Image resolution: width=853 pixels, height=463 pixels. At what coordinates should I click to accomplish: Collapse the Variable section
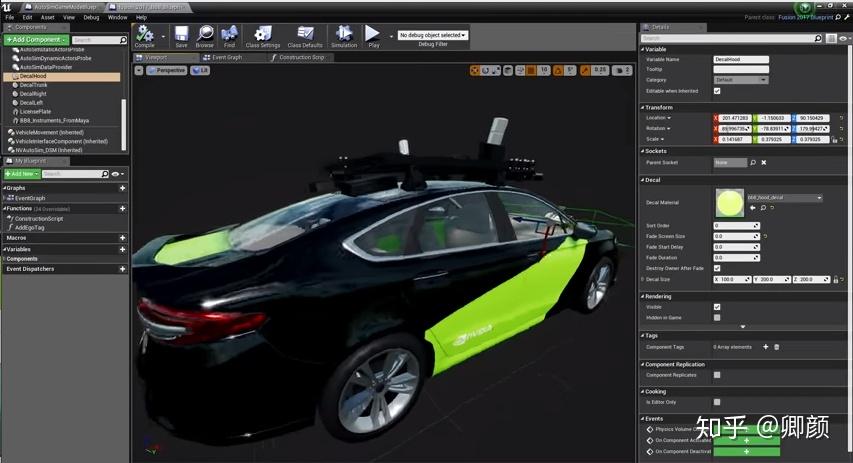coord(642,50)
